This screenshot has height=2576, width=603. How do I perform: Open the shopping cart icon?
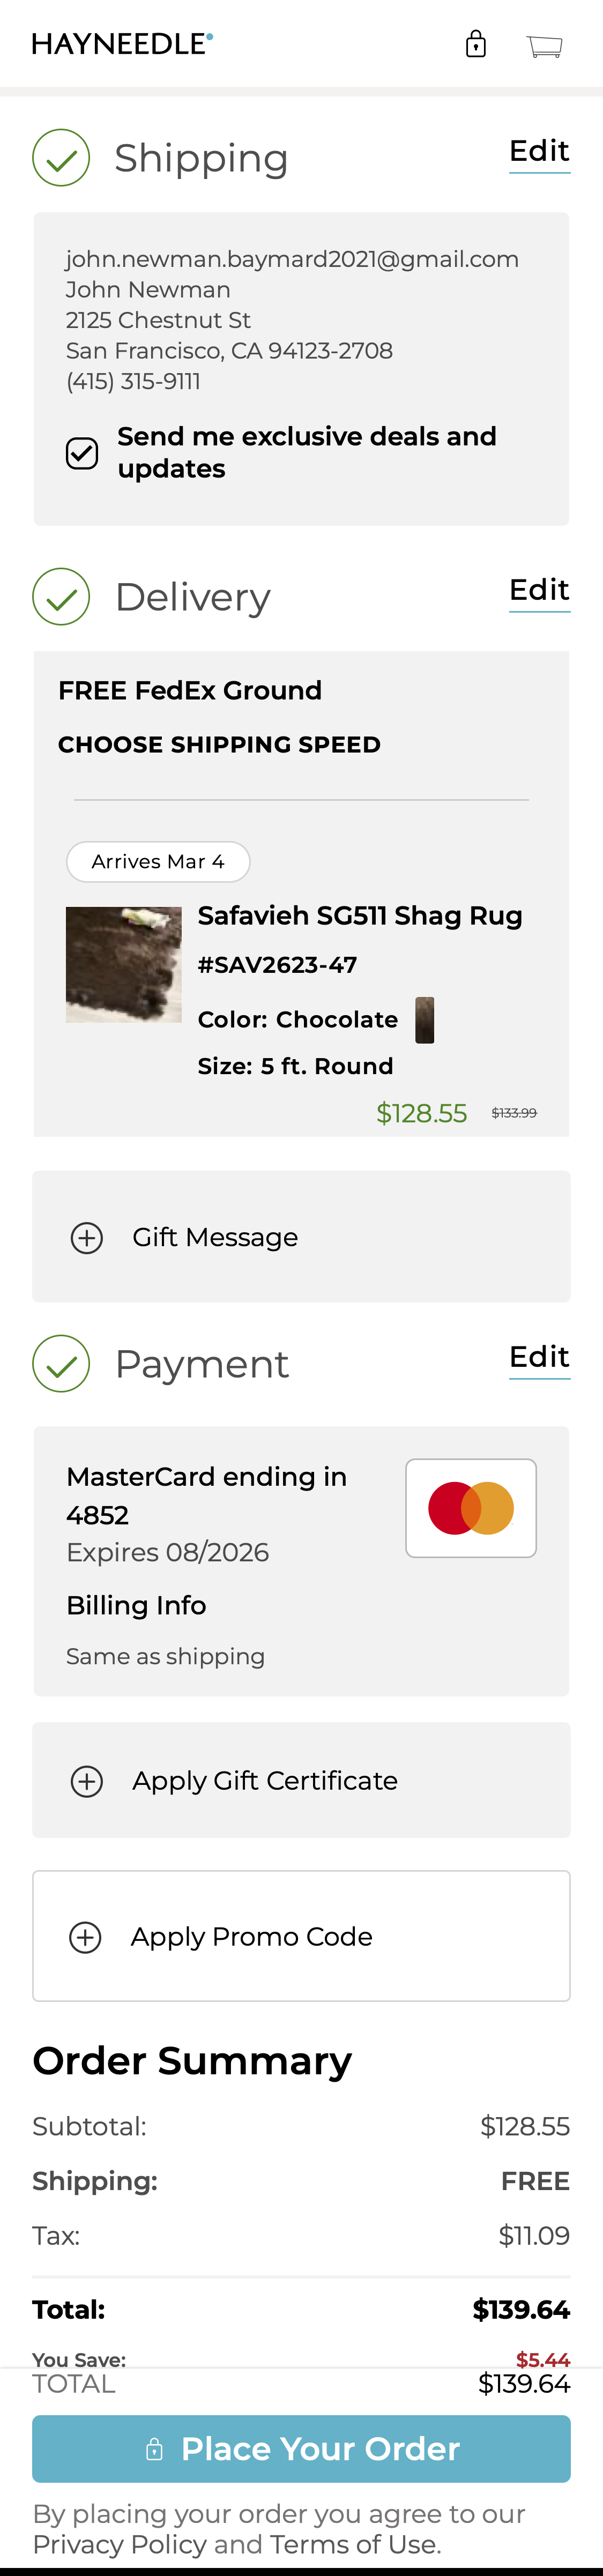point(544,45)
